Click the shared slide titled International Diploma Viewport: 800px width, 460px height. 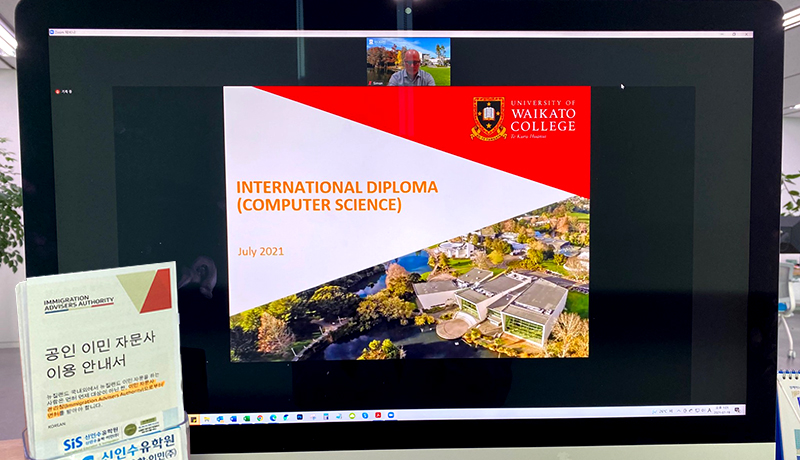(407, 223)
